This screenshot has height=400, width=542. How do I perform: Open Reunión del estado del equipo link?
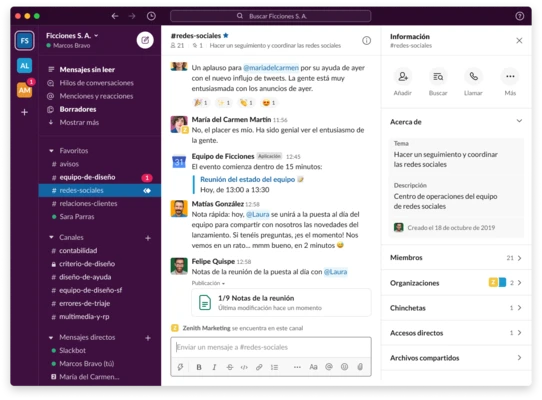click(247, 179)
